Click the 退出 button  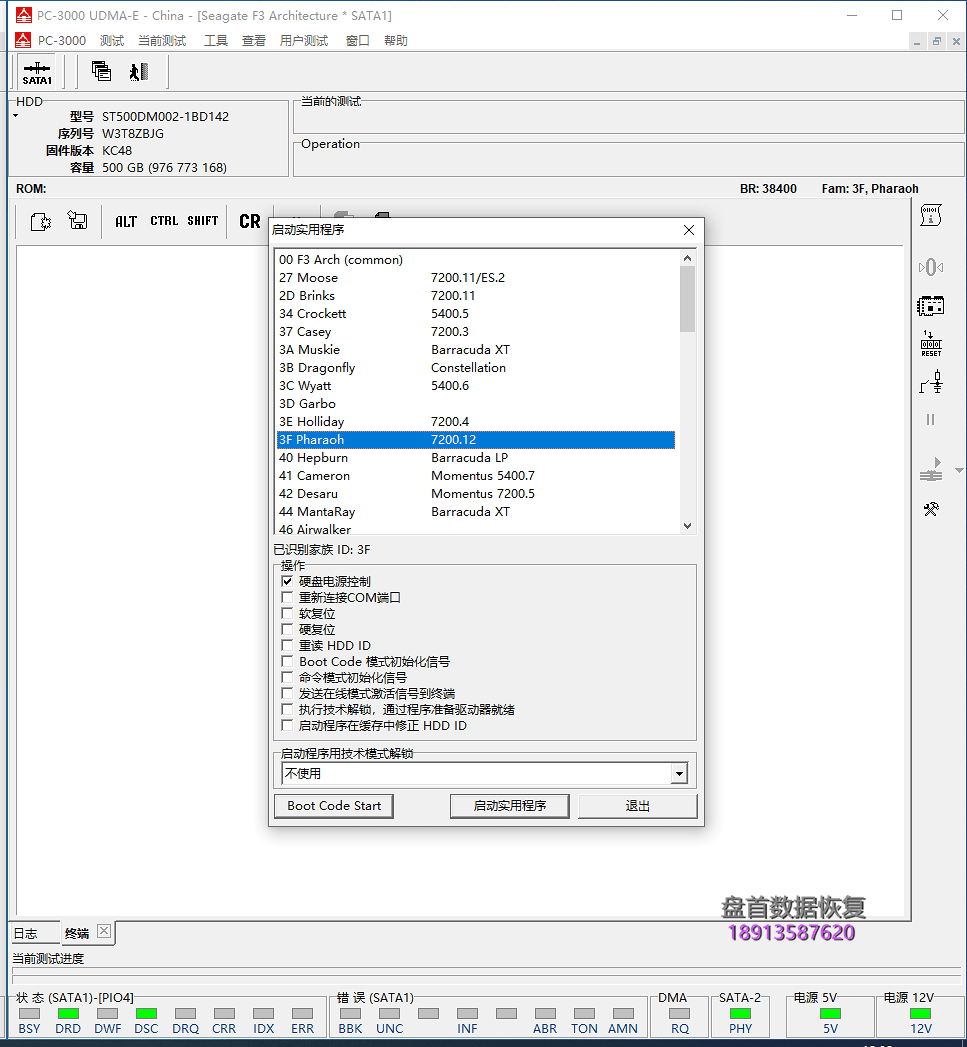[x=638, y=806]
